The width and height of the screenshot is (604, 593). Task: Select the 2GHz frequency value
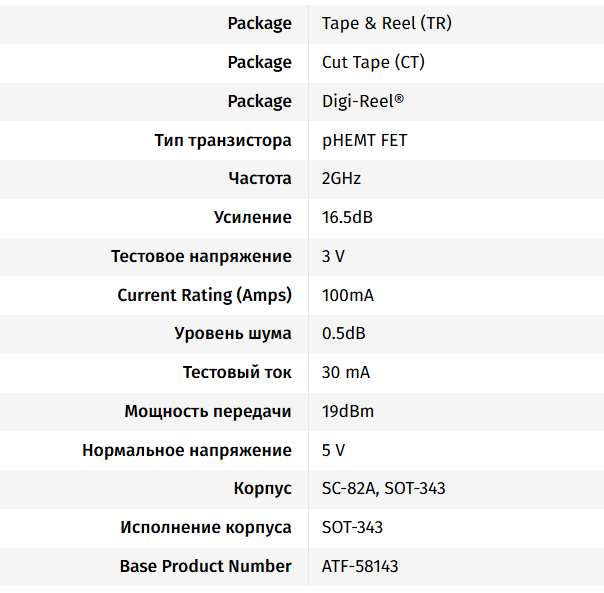click(341, 179)
